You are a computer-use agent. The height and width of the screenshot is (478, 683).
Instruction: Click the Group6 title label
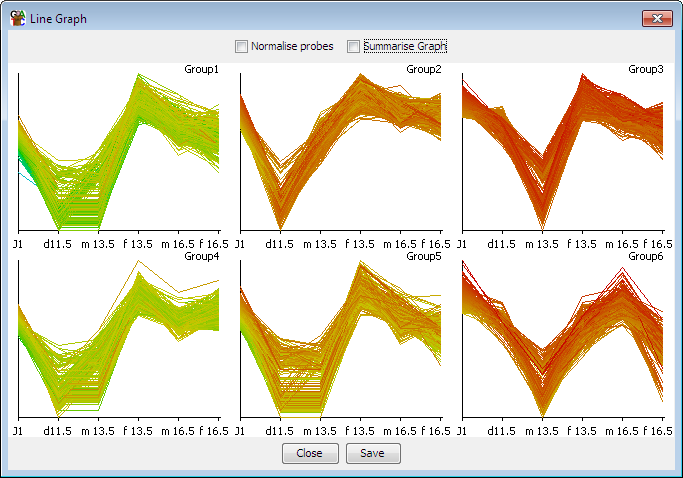[x=646, y=256]
